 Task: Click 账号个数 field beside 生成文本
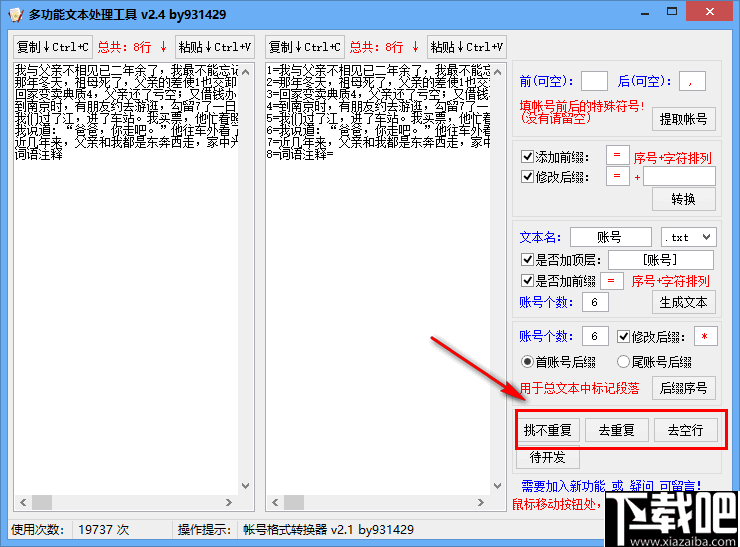click(x=595, y=302)
